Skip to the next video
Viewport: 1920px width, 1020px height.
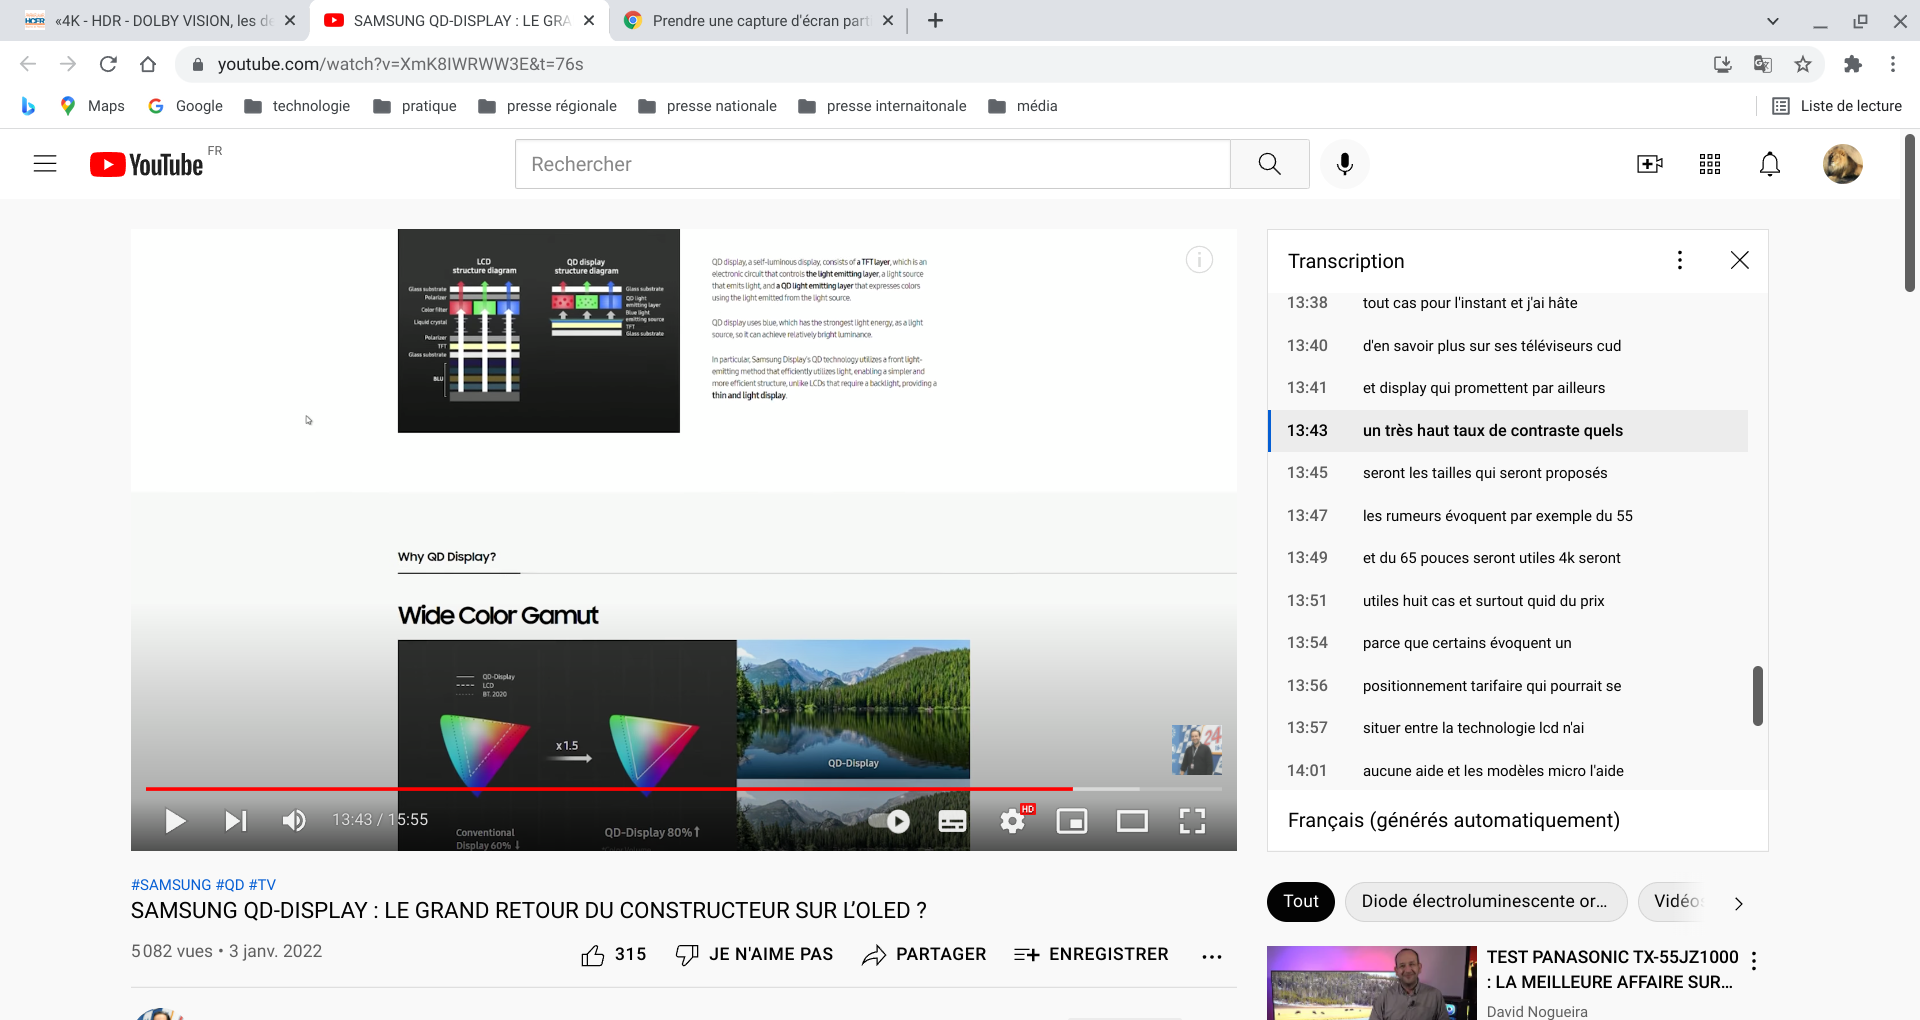235,821
